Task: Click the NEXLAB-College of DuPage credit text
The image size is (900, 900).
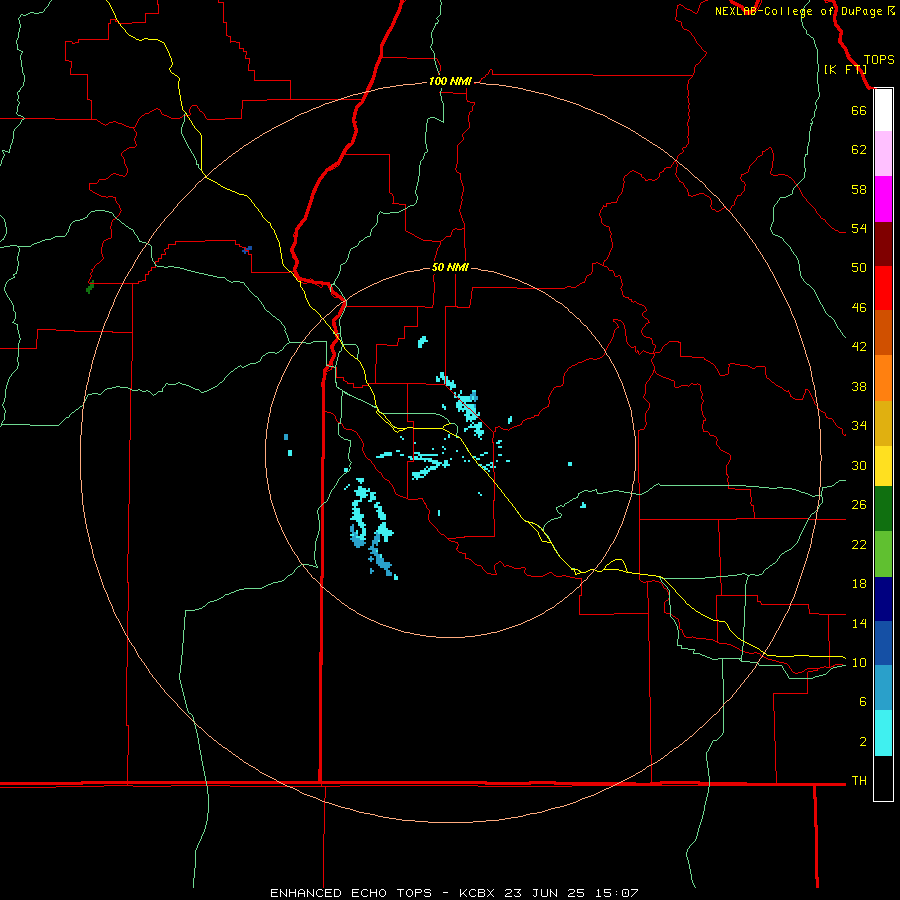Action: click(805, 11)
